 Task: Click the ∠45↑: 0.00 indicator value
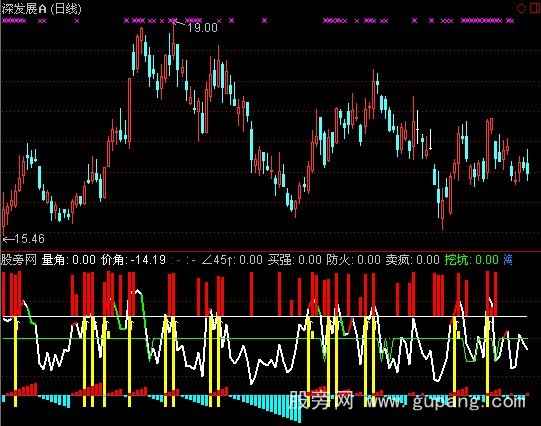pos(232,260)
